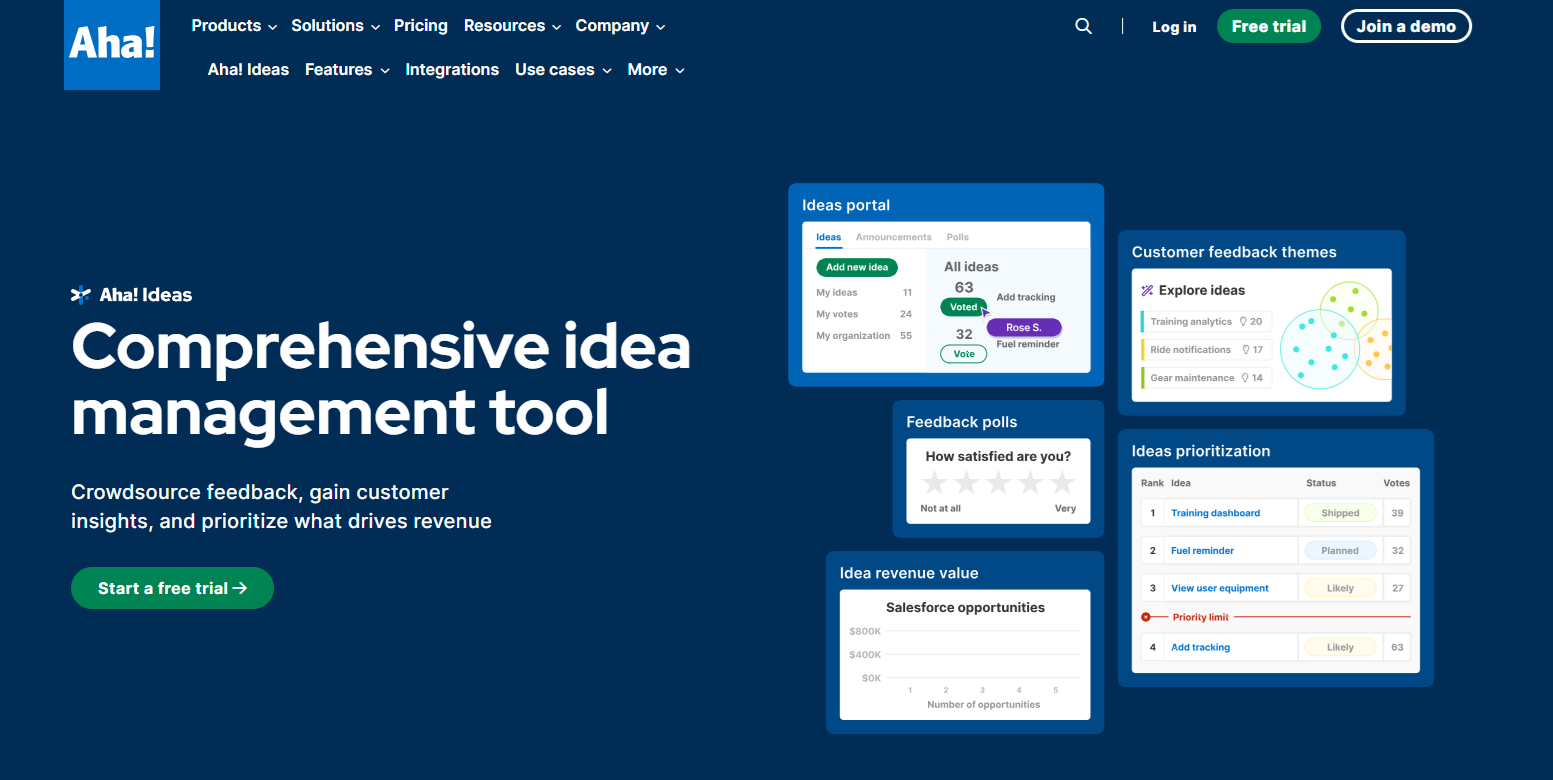1553x780 pixels.
Task: Click the Free trial button
Action: point(1269,26)
